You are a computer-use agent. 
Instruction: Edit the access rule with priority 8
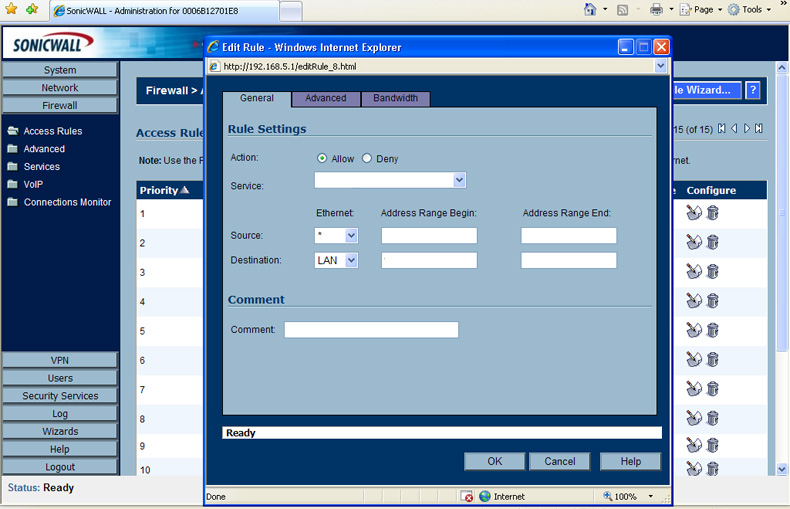pyautogui.click(x=694, y=418)
